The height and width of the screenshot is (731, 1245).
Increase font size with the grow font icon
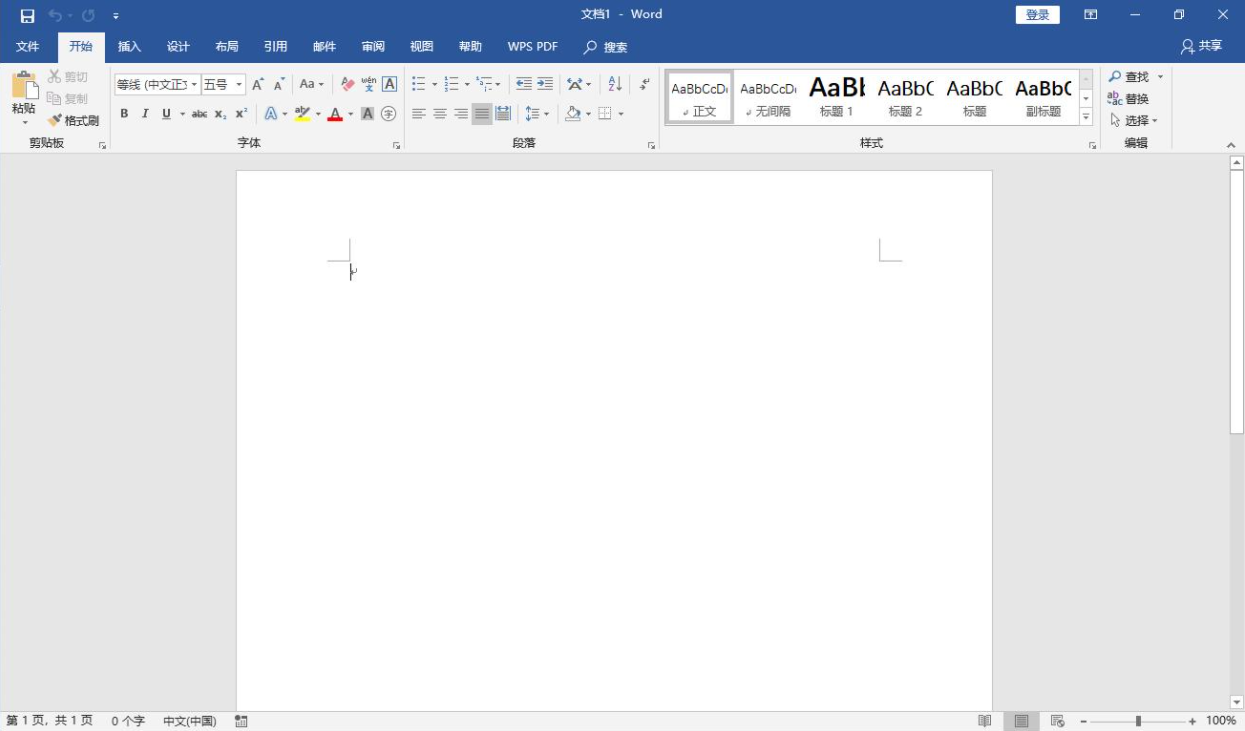click(258, 84)
